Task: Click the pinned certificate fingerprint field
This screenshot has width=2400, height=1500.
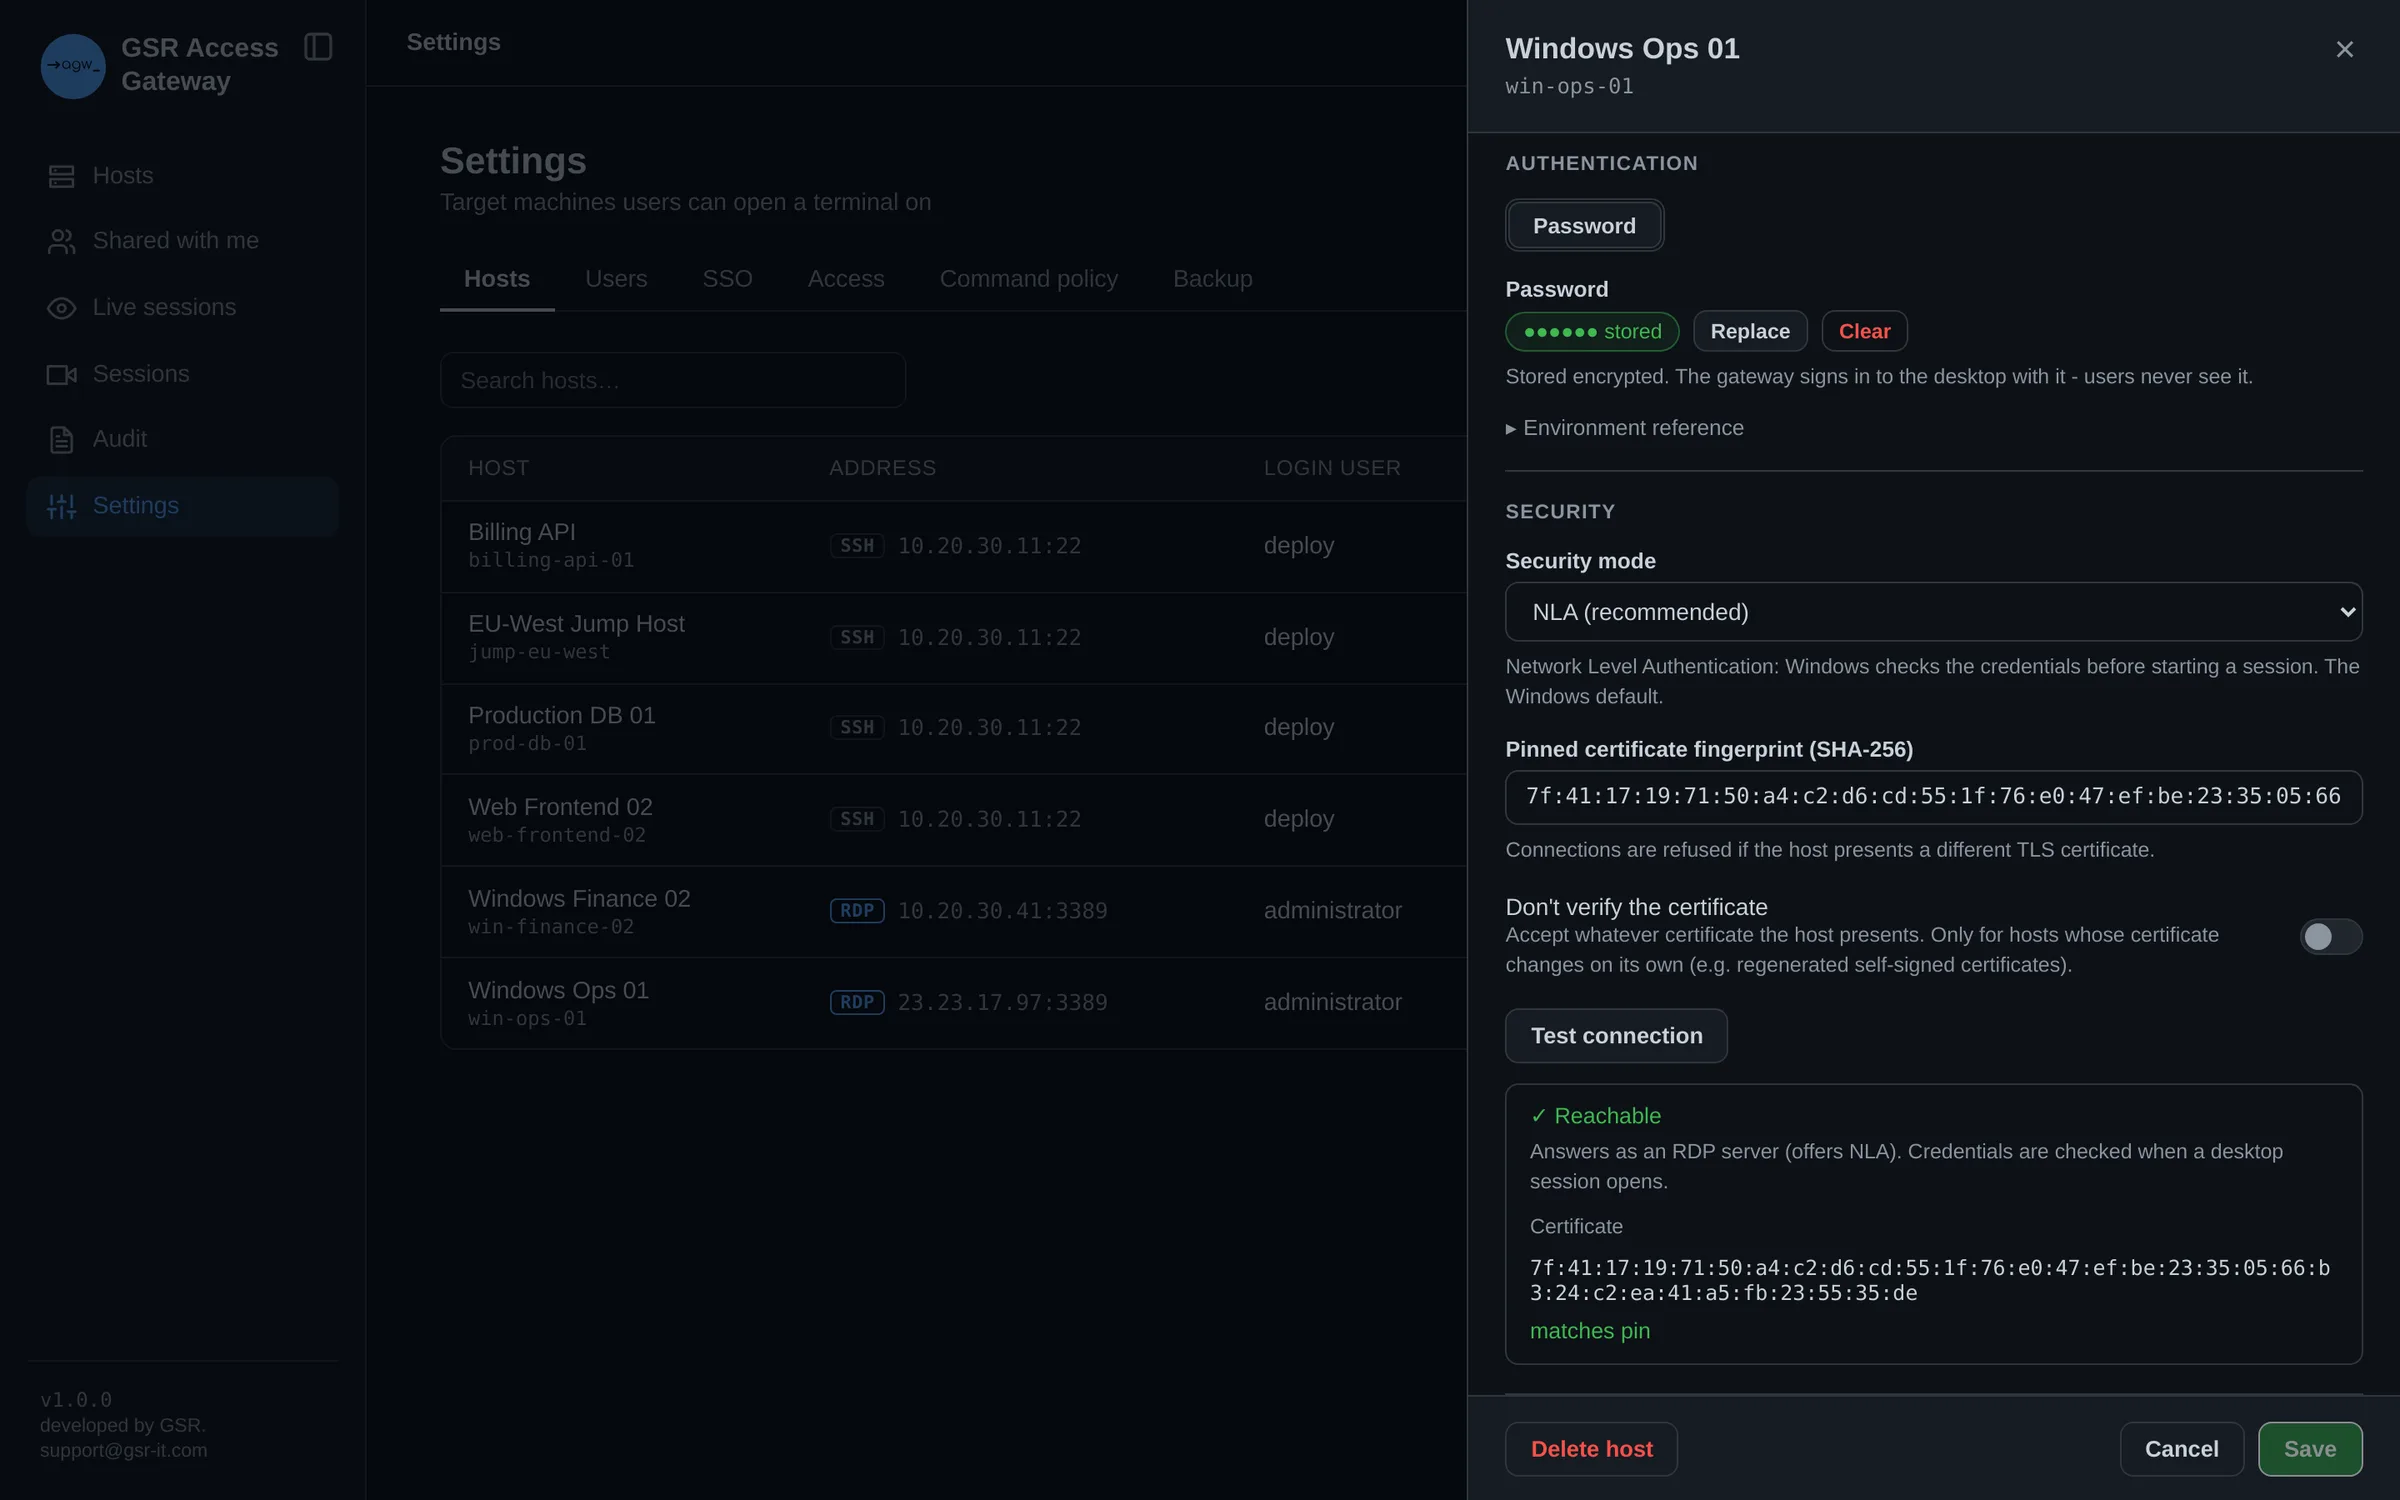Action: pos(1933,797)
